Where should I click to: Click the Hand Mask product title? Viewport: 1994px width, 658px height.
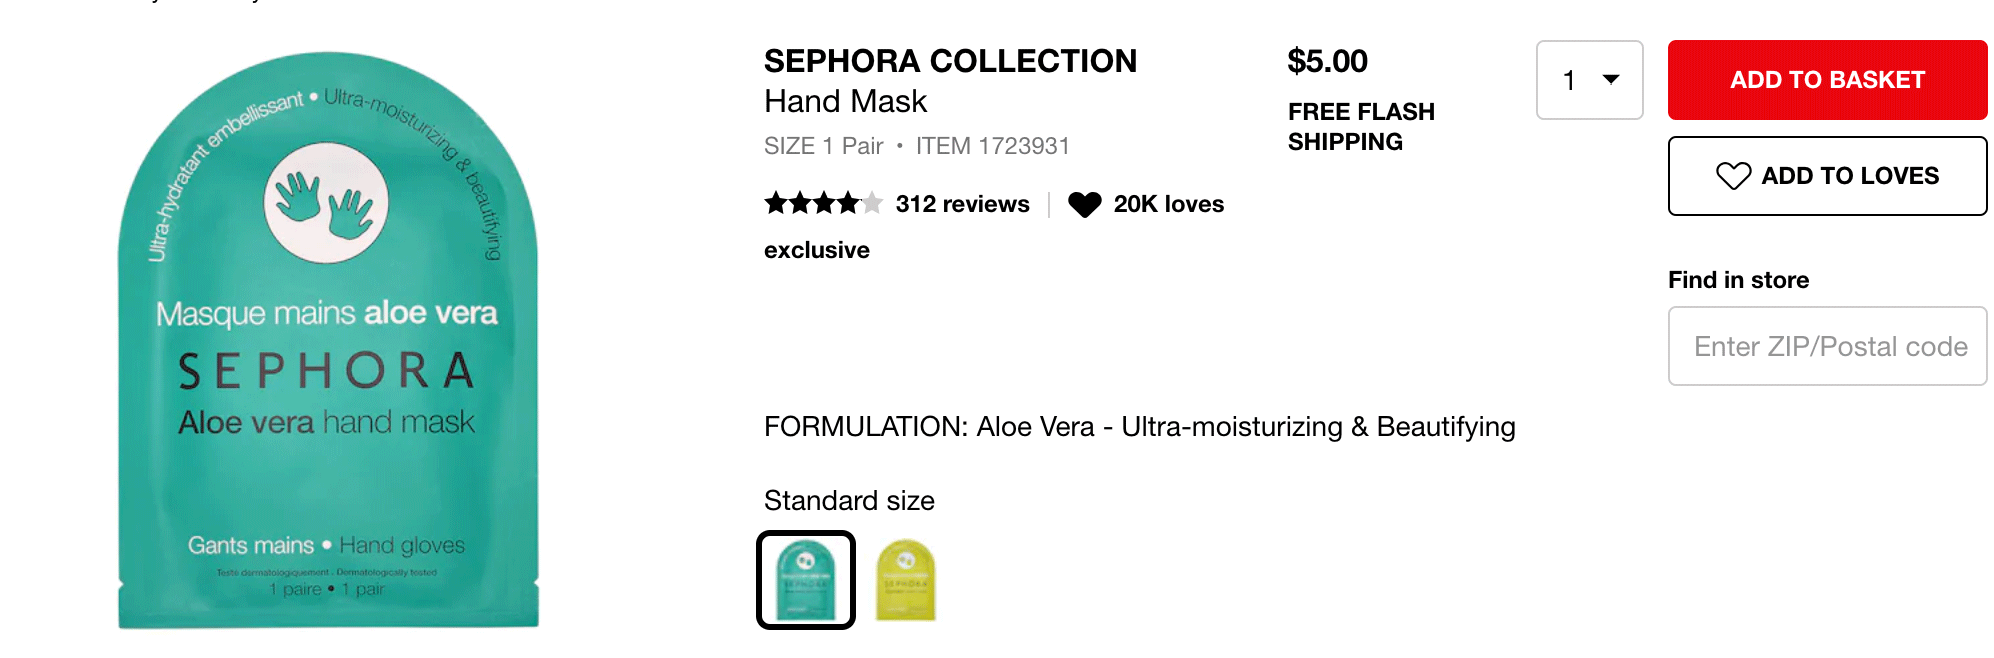845,102
